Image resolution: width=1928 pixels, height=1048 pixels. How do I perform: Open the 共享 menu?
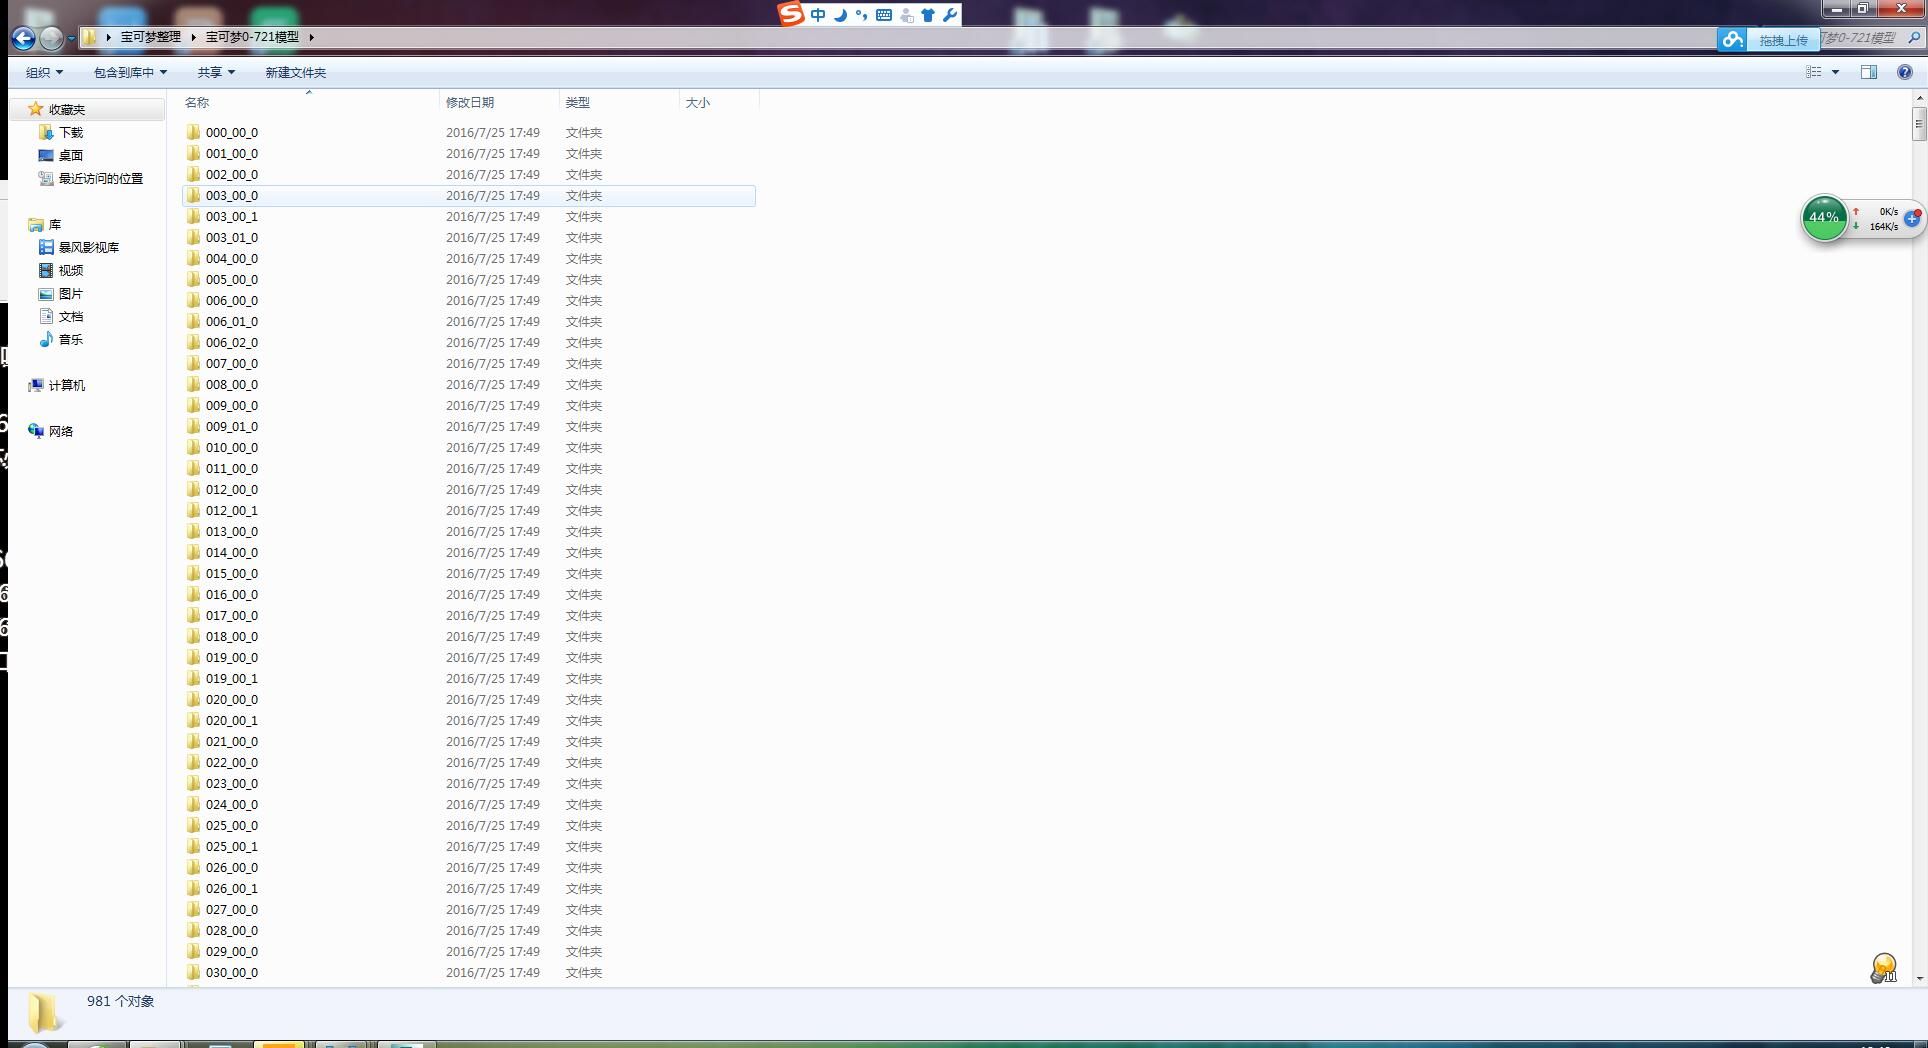pos(216,72)
